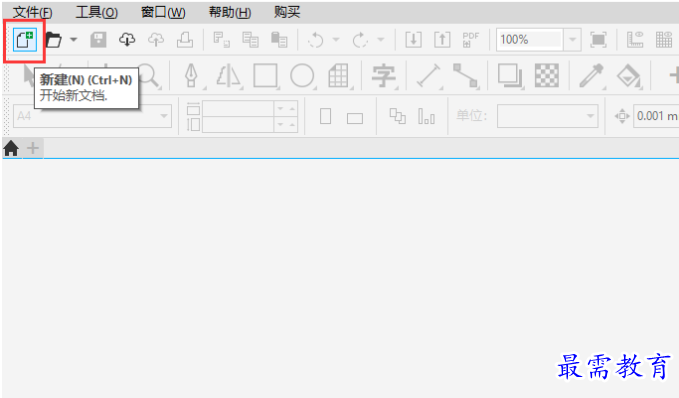Open the 购买 menu
This screenshot has height=398, width=679.
[x=287, y=12]
